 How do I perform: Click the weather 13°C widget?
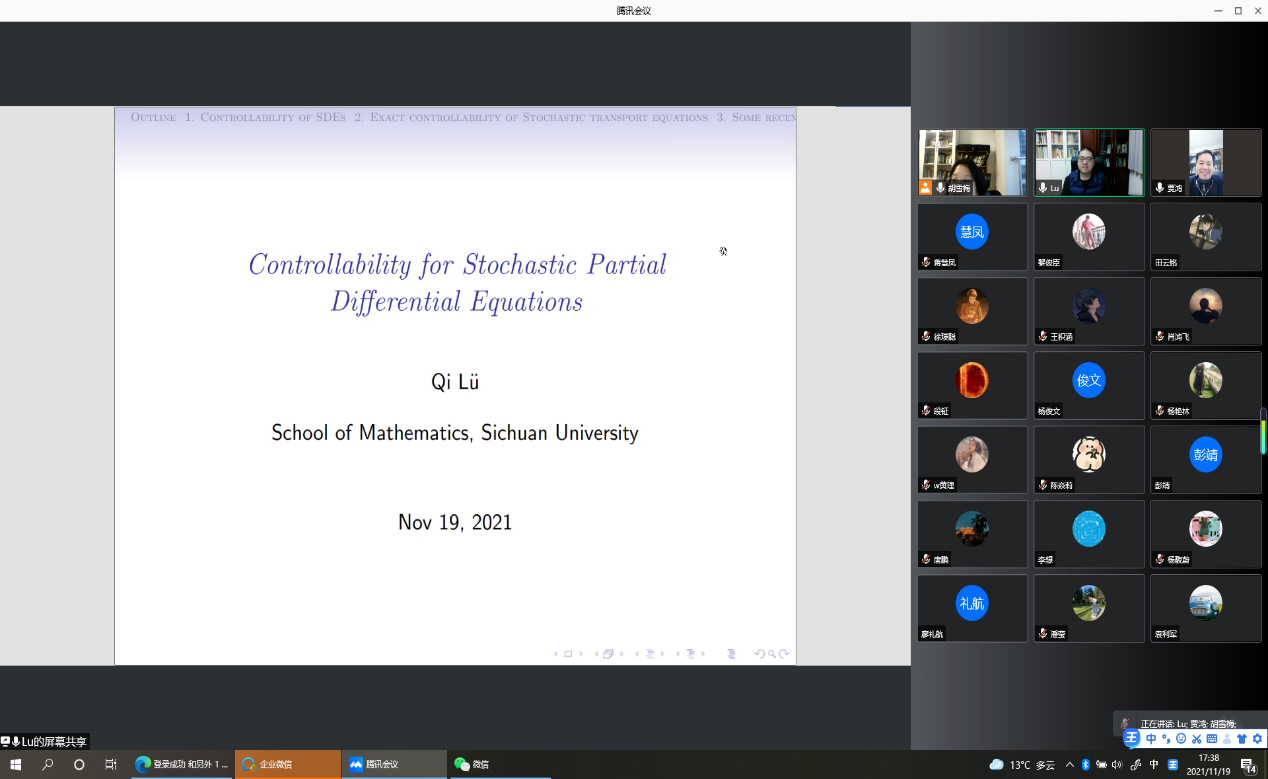pyautogui.click(x=1021, y=765)
